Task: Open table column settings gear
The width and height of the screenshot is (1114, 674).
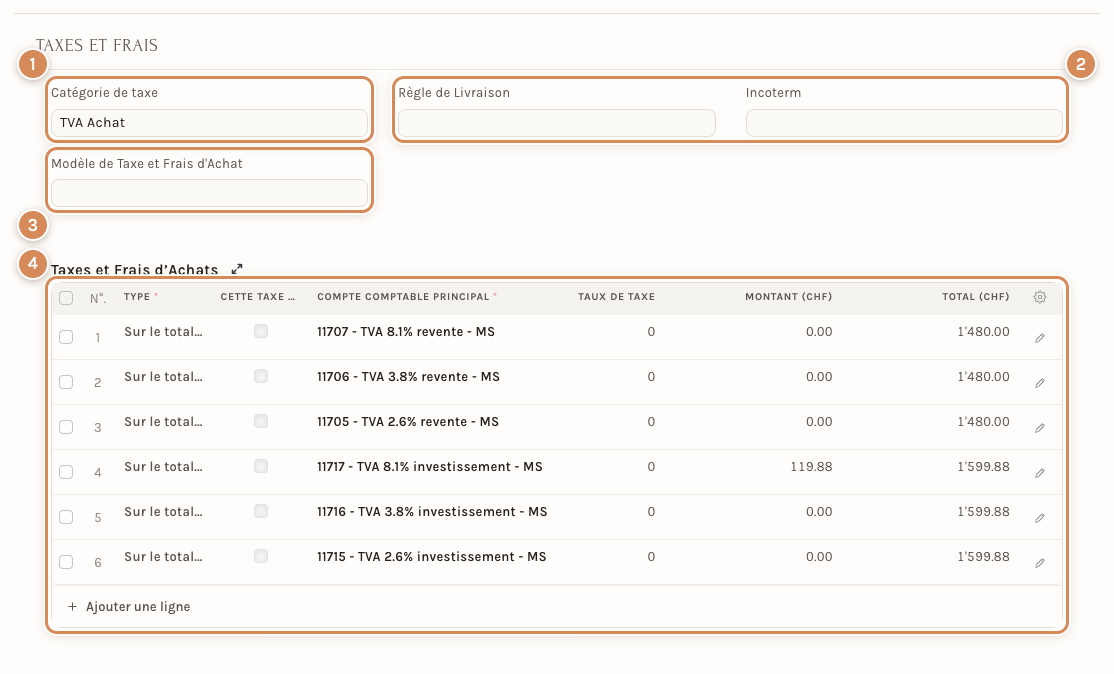Action: coord(1039,297)
